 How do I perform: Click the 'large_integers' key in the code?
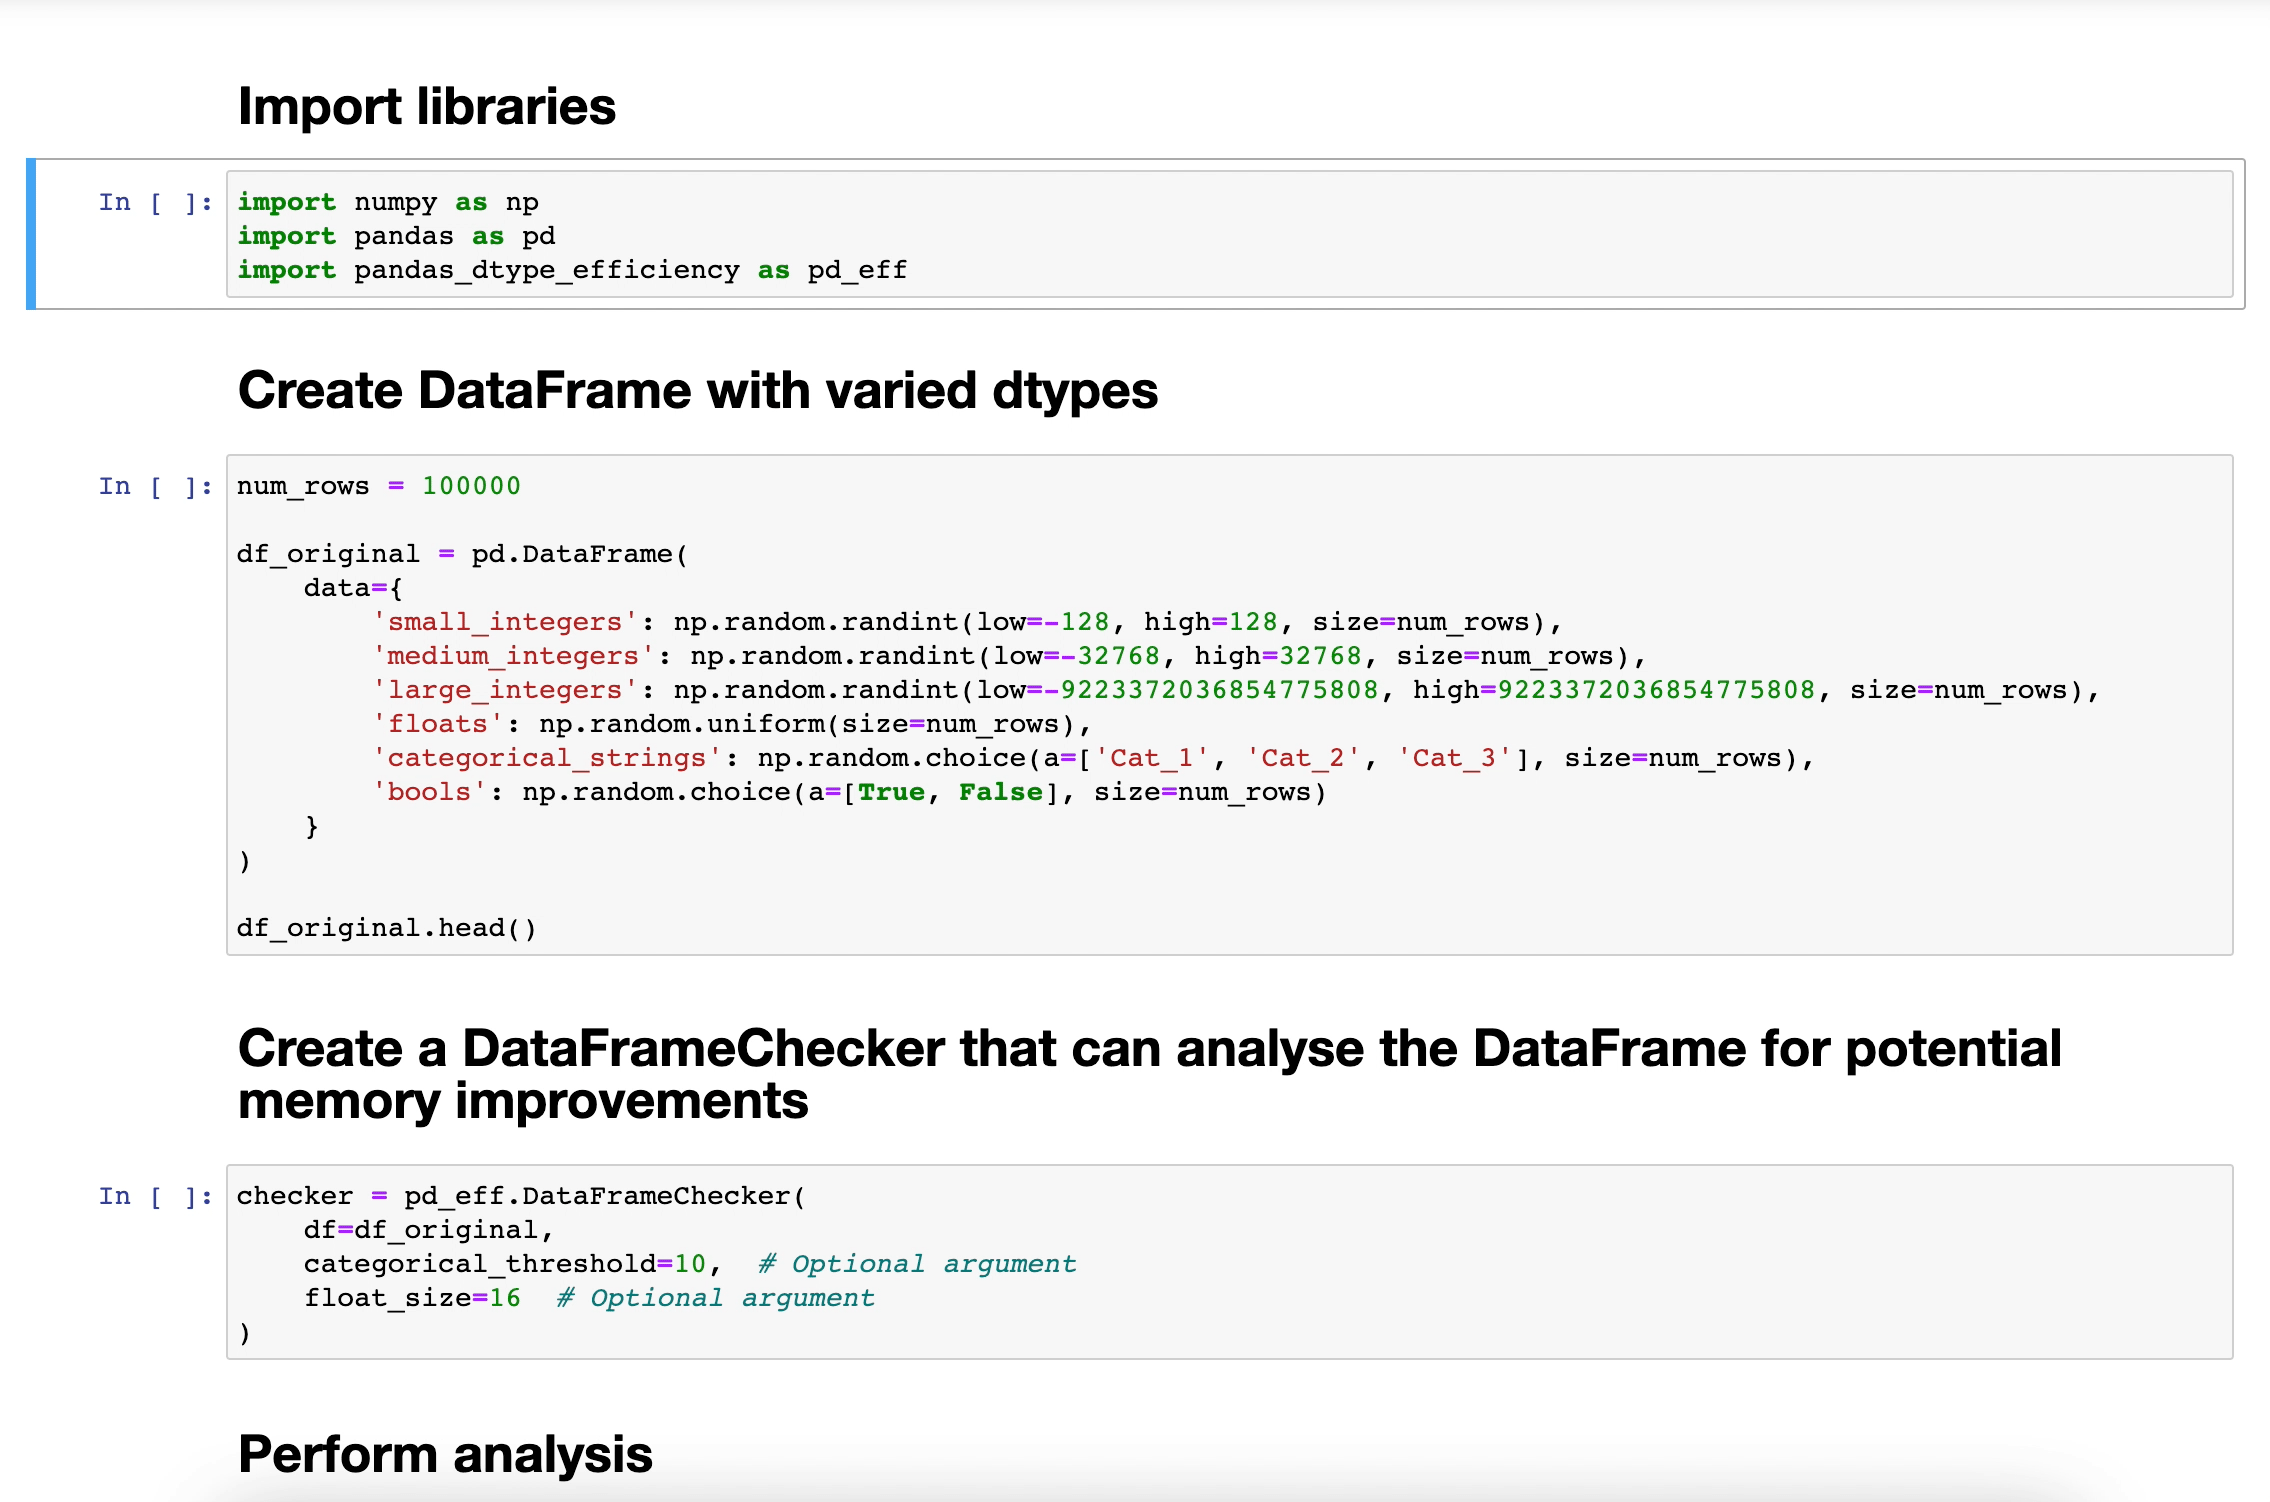point(504,690)
